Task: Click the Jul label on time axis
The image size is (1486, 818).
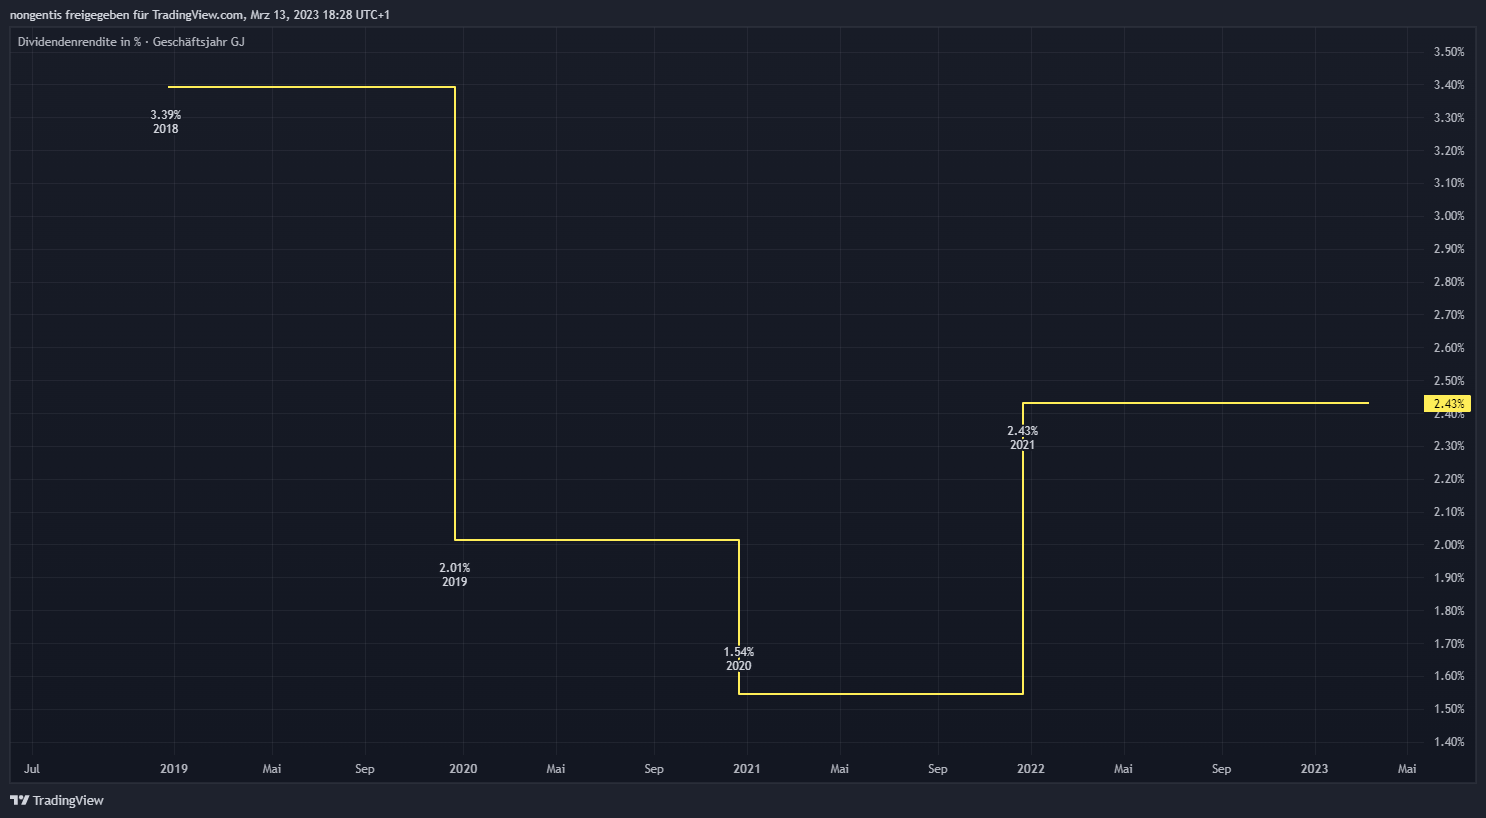Action: coord(32,769)
